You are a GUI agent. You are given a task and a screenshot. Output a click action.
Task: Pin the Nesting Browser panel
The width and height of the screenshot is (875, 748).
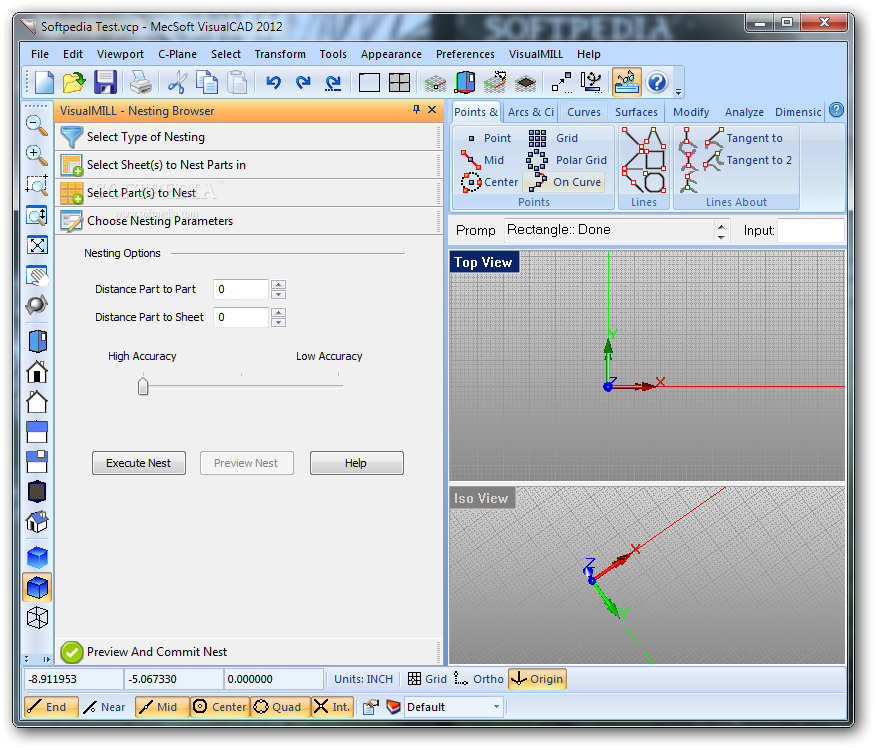[x=416, y=109]
